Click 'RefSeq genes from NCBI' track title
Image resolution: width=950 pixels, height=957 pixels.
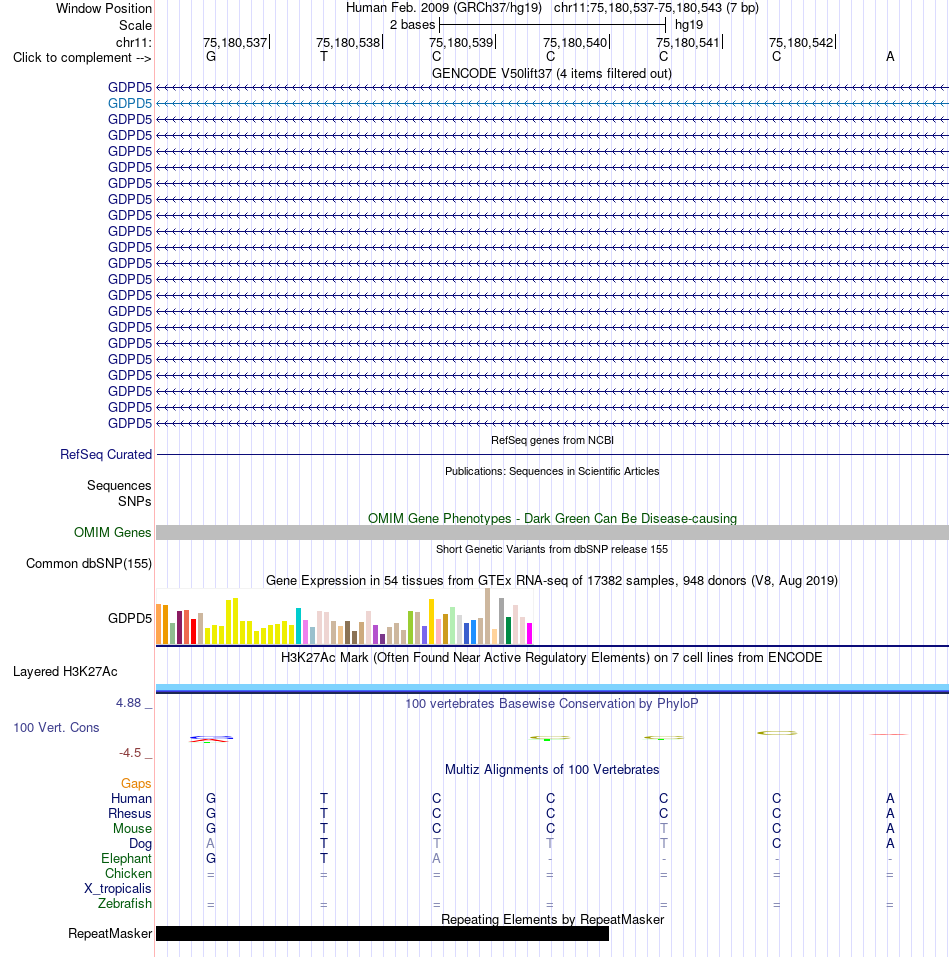552,440
